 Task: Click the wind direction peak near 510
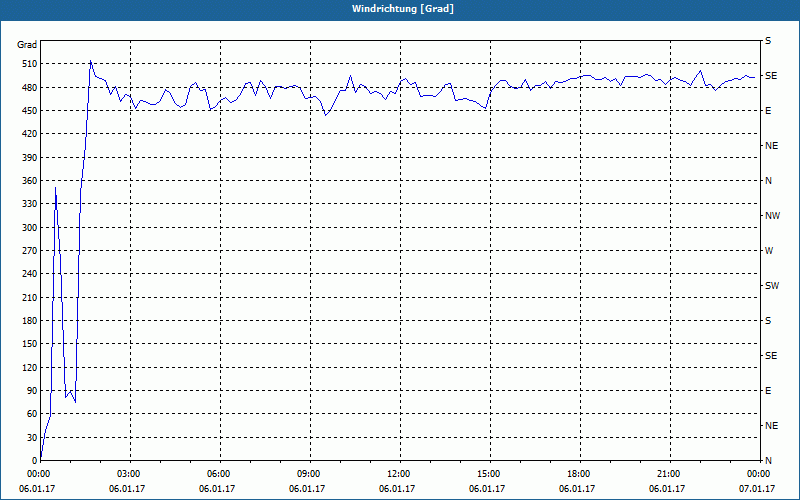(90, 61)
